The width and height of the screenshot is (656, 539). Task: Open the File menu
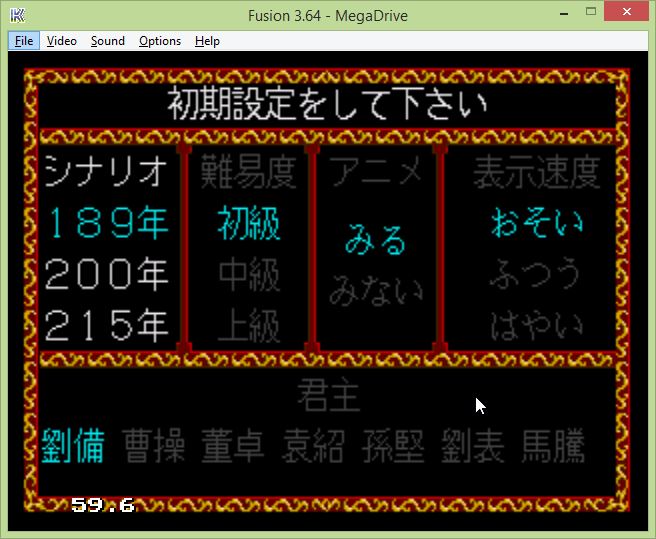(24, 41)
